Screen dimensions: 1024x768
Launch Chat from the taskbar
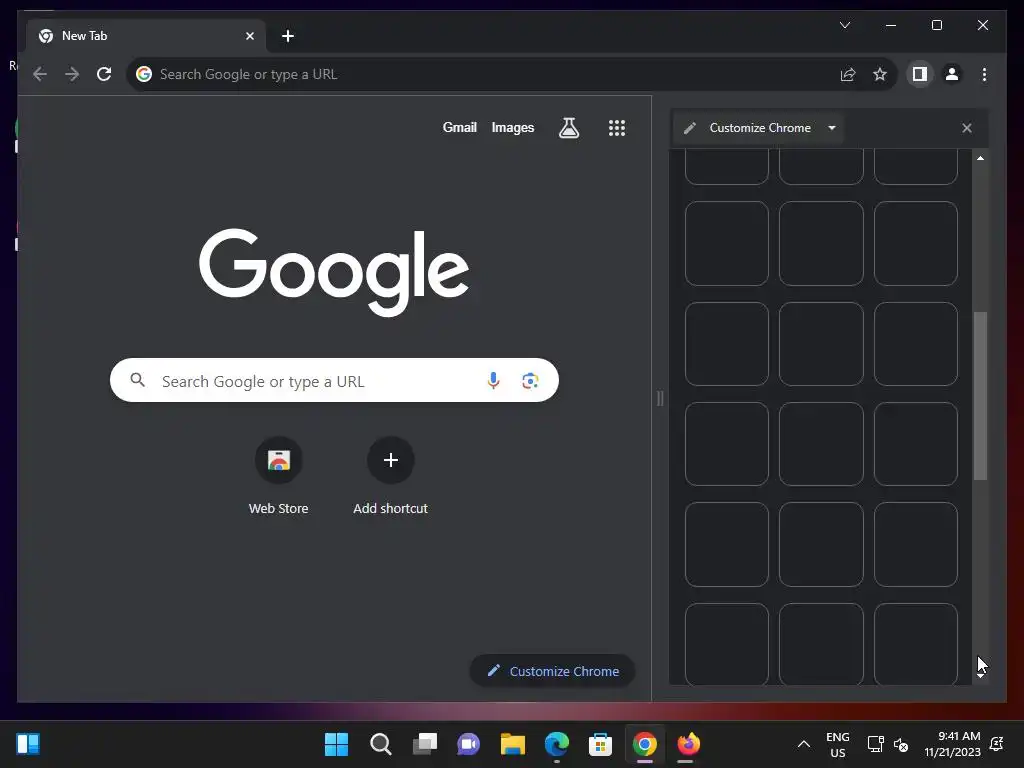click(468, 744)
